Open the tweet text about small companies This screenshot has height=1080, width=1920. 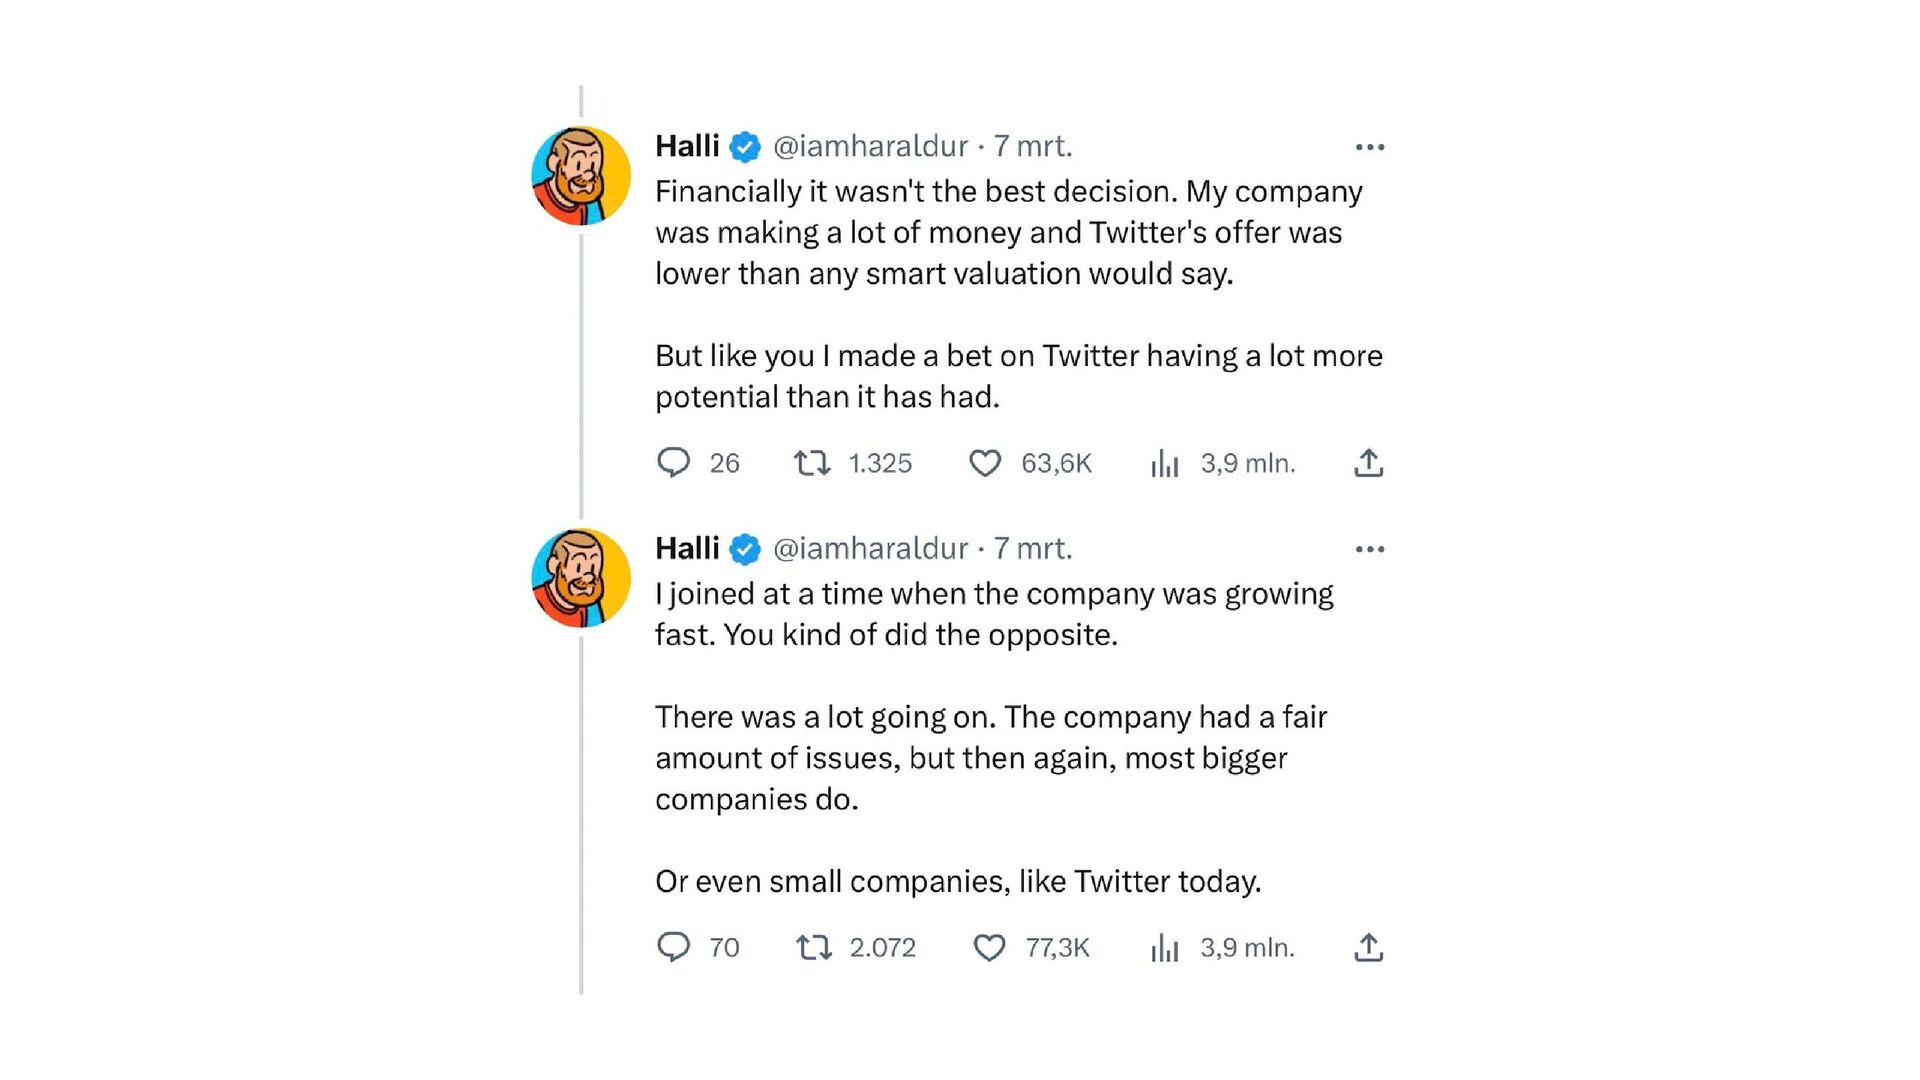click(x=957, y=881)
